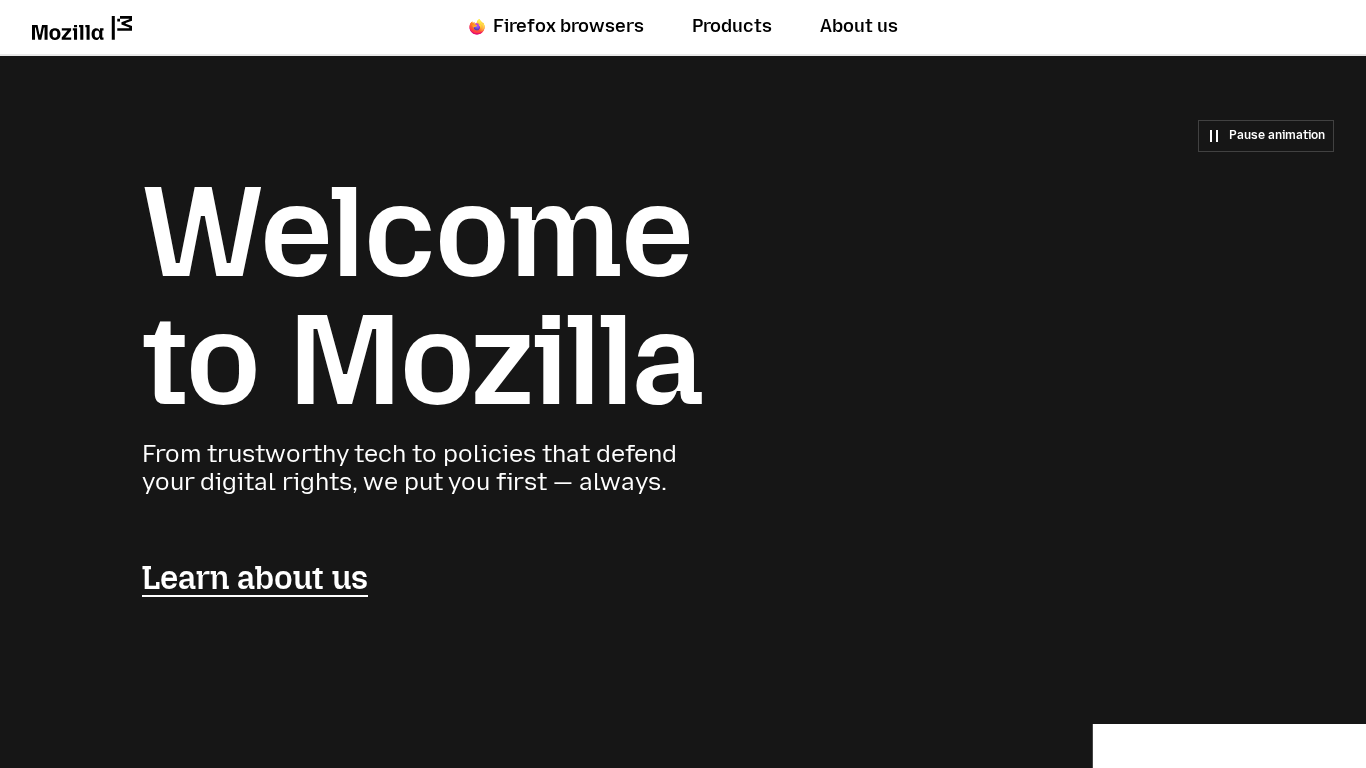
Task: Follow the Learn about us link
Action: click(x=255, y=577)
